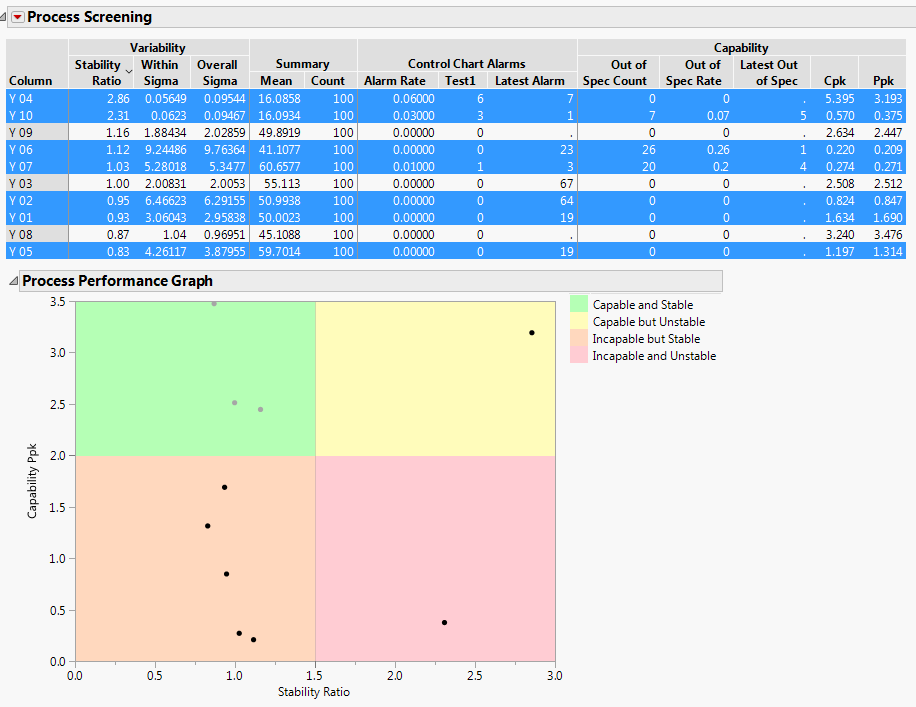The height and width of the screenshot is (707, 916).
Task: Click the Mean column header
Action: tap(277, 80)
